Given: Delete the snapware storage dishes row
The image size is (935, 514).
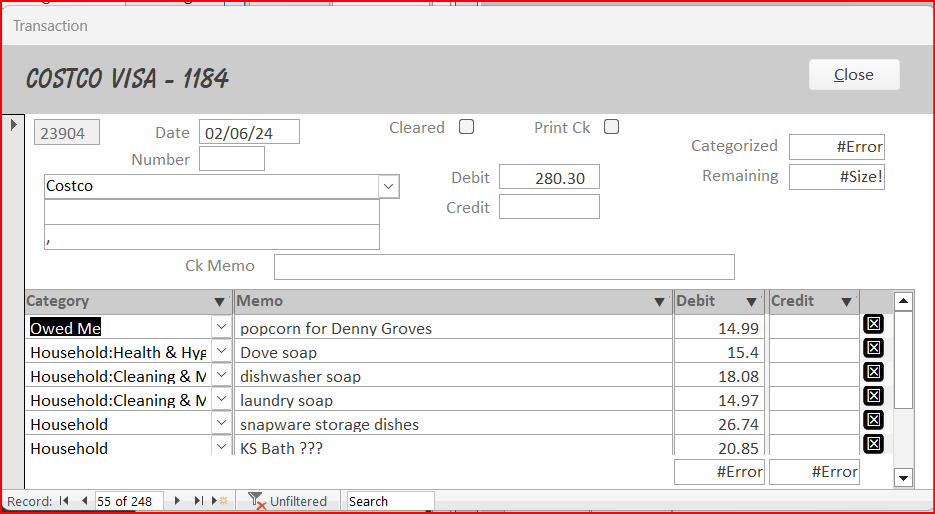Looking at the screenshot, I should pyautogui.click(x=874, y=419).
